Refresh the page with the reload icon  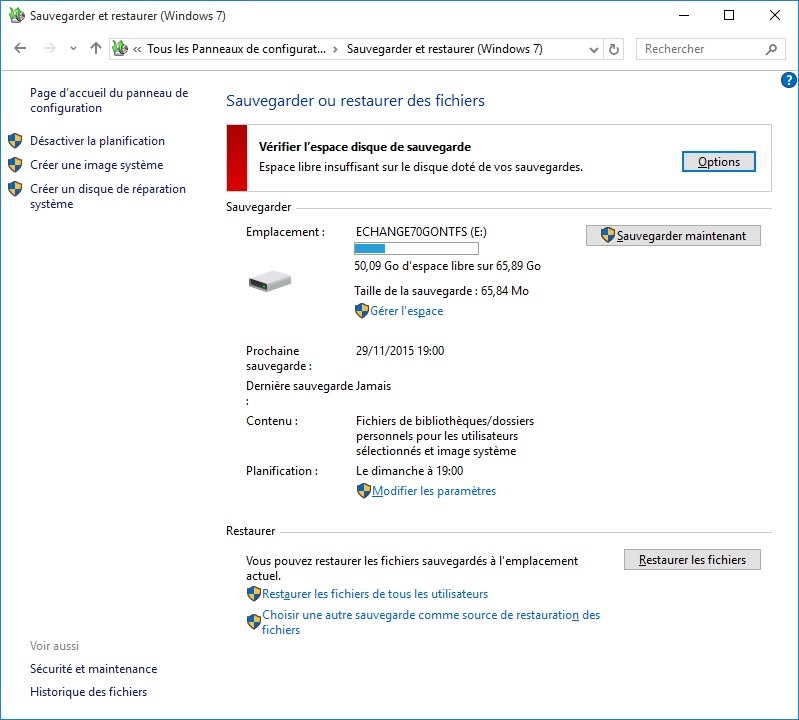614,49
